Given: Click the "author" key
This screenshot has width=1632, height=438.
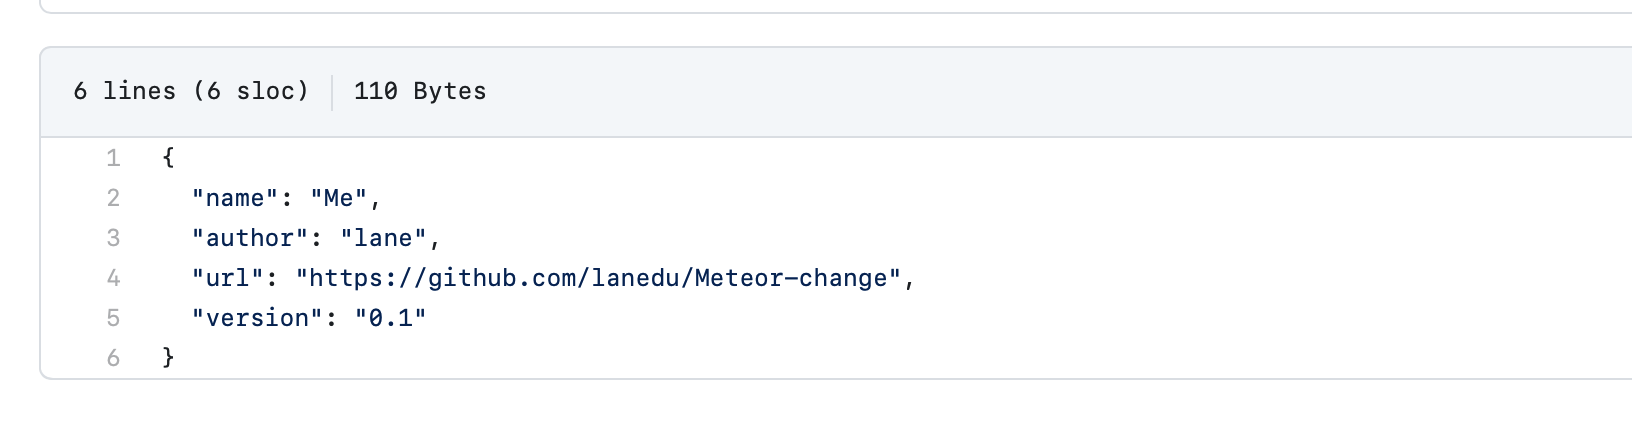Looking at the screenshot, I should pyautogui.click(x=250, y=238).
